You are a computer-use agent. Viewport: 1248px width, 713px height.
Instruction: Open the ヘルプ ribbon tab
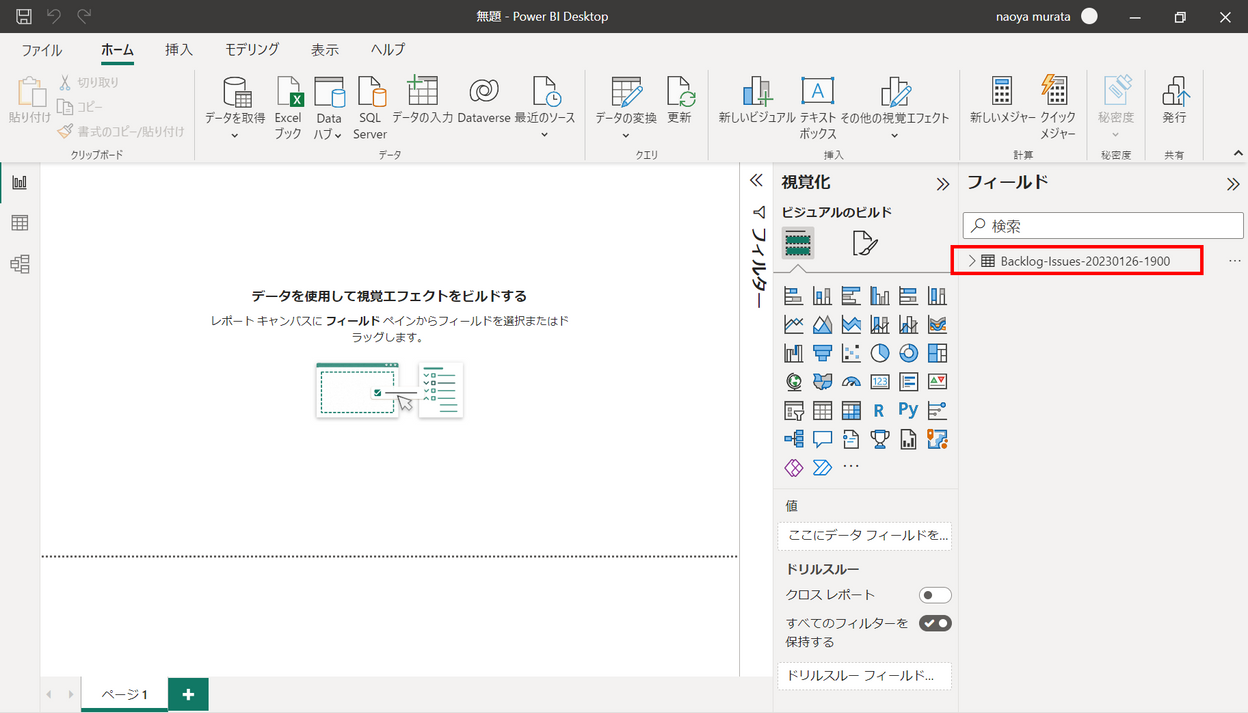[388, 50]
